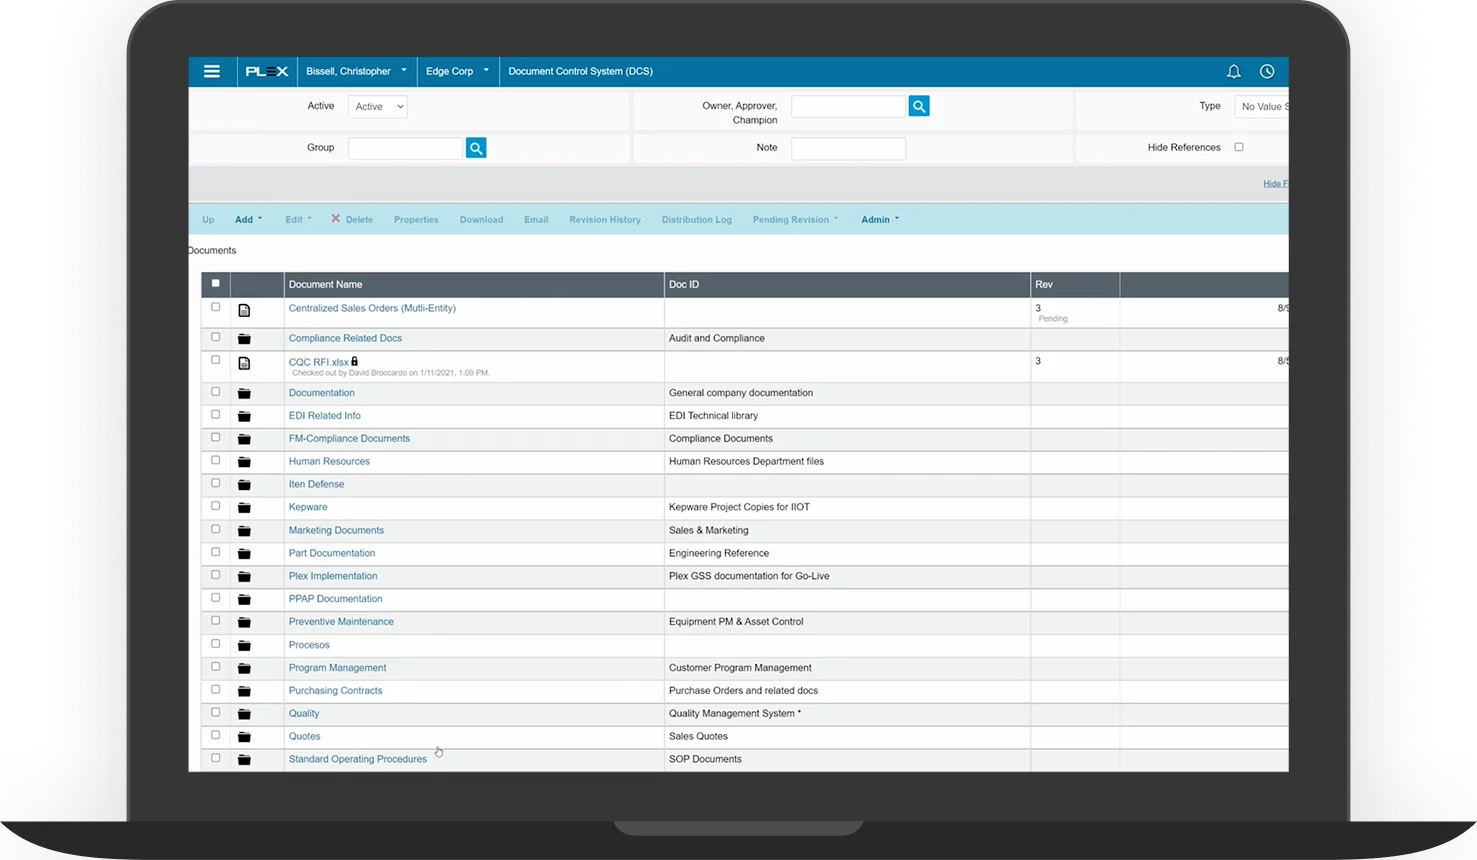Open the clock history icon
The height and width of the screenshot is (860, 1477).
1267,71
